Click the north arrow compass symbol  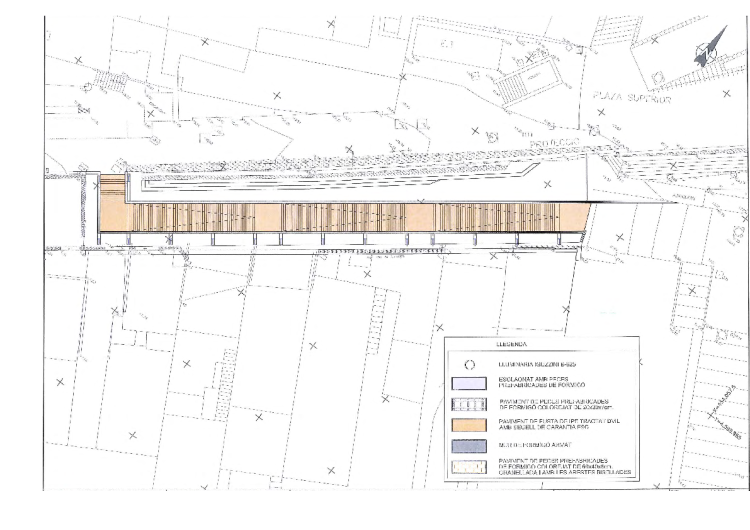710,47
